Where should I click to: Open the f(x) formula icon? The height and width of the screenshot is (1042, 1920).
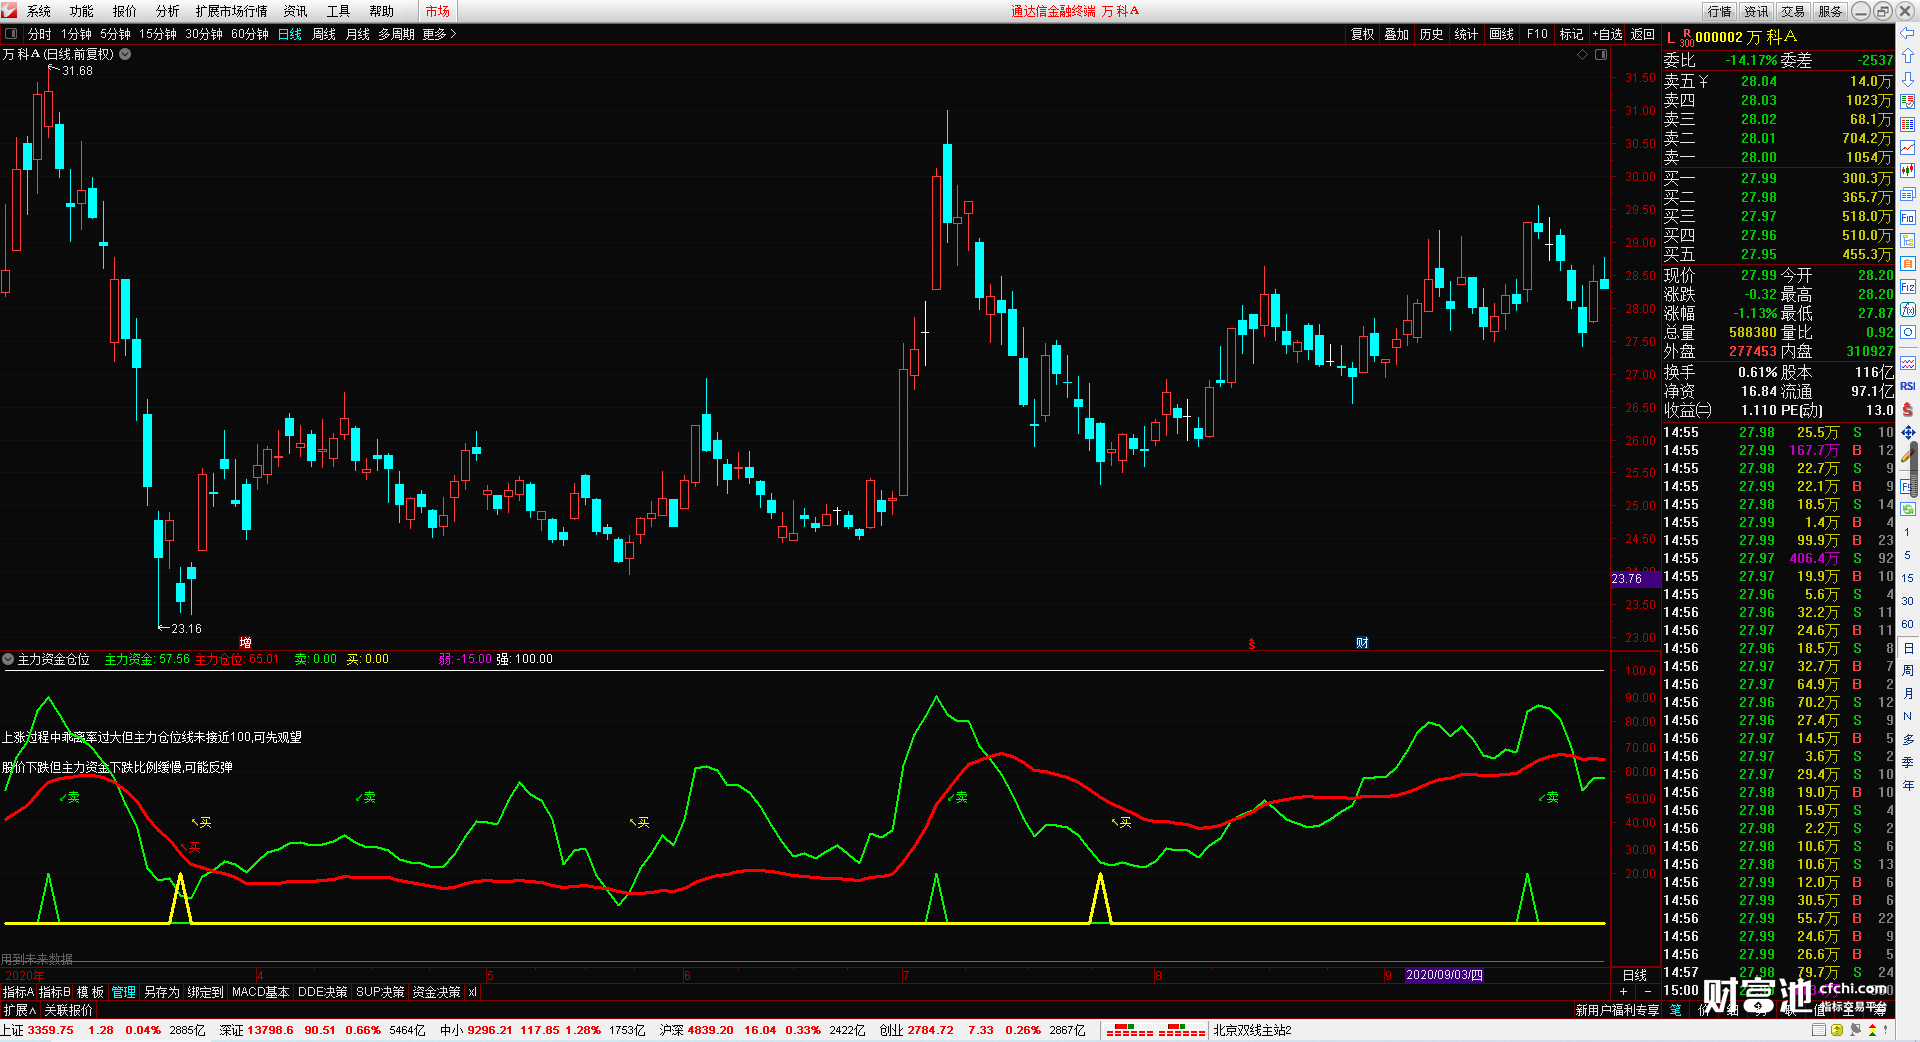click(x=1908, y=309)
